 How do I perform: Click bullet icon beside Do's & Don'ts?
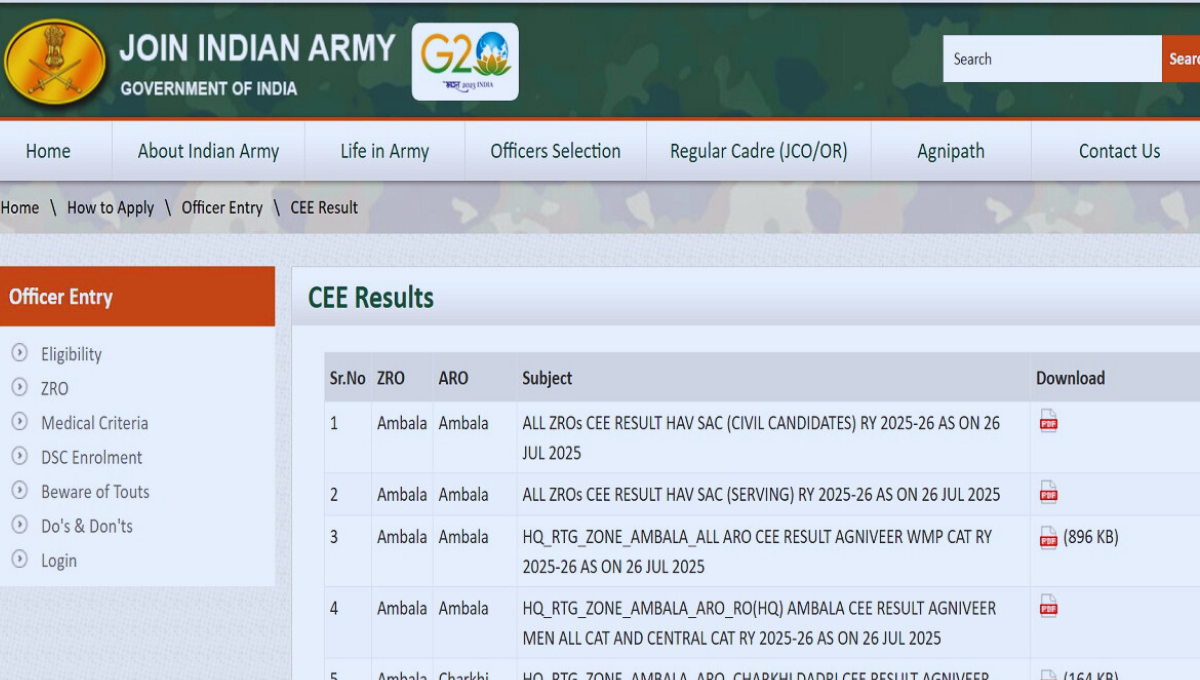tap(19, 525)
